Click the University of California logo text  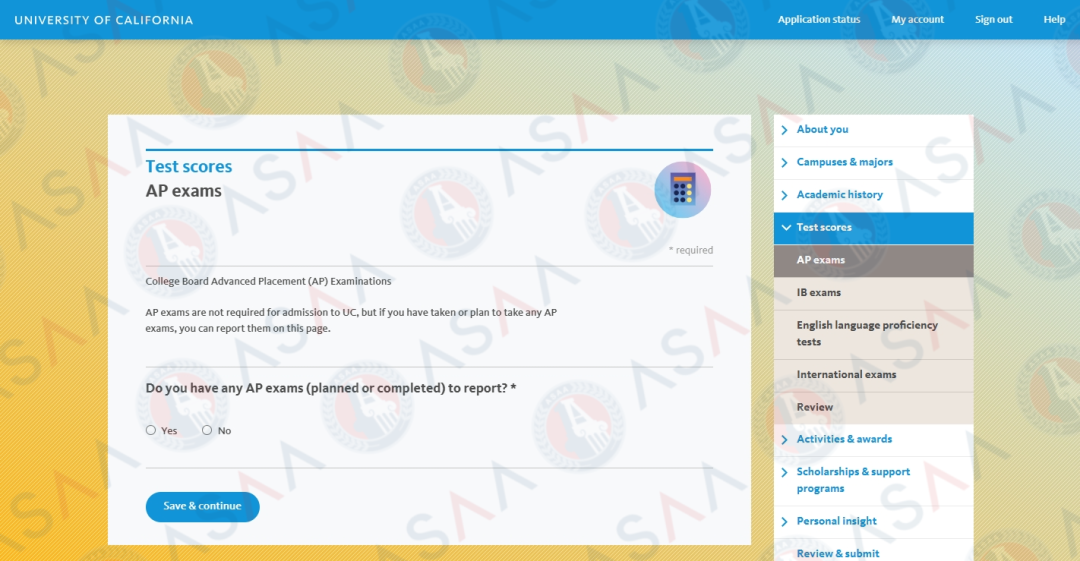pyautogui.click(x=104, y=20)
